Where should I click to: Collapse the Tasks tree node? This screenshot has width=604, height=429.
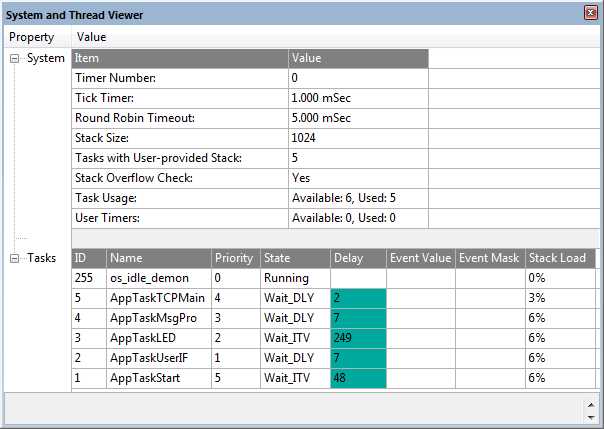tap(14, 258)
